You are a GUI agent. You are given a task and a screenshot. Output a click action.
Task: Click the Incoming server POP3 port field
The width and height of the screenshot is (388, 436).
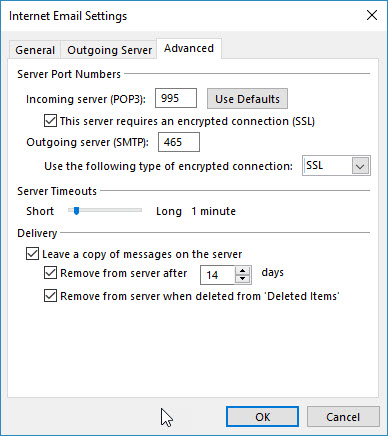[176, 98]
